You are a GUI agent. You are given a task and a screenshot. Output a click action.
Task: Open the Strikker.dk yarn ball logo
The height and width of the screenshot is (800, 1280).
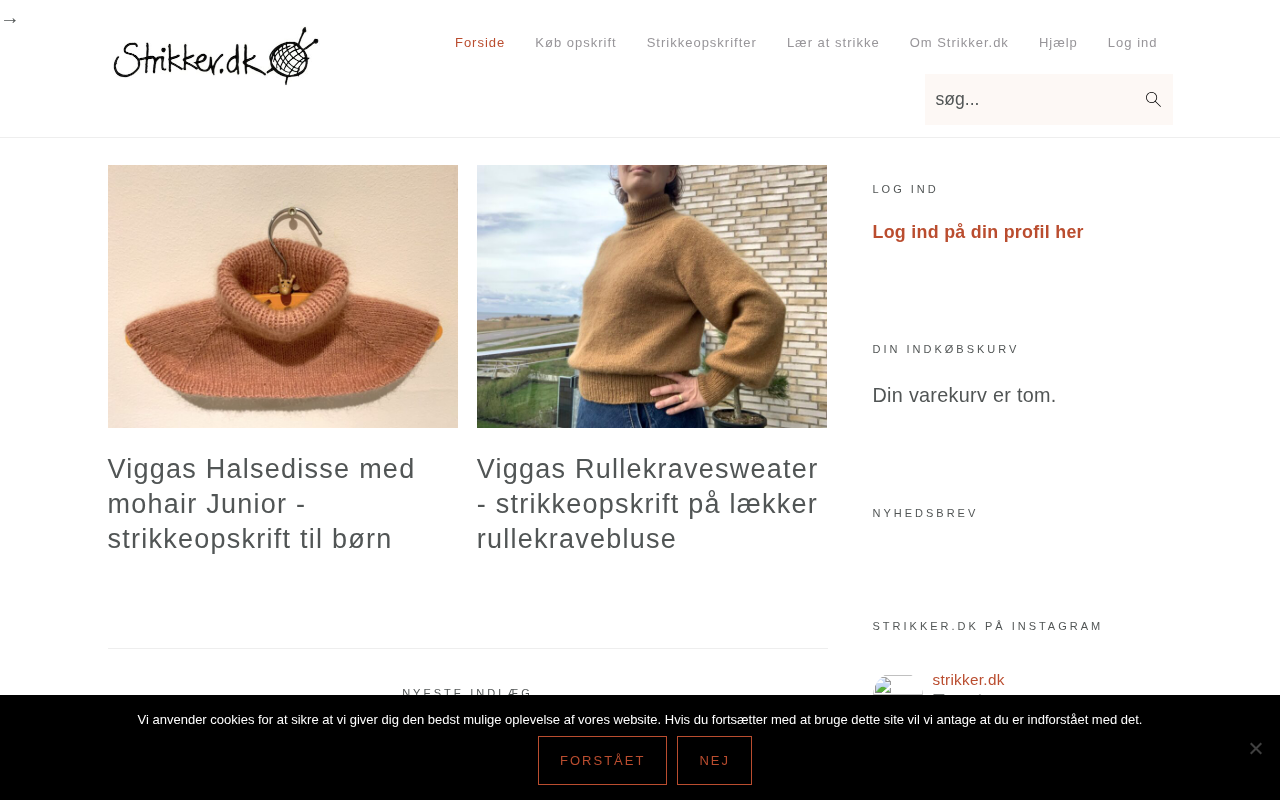[215, 56]
